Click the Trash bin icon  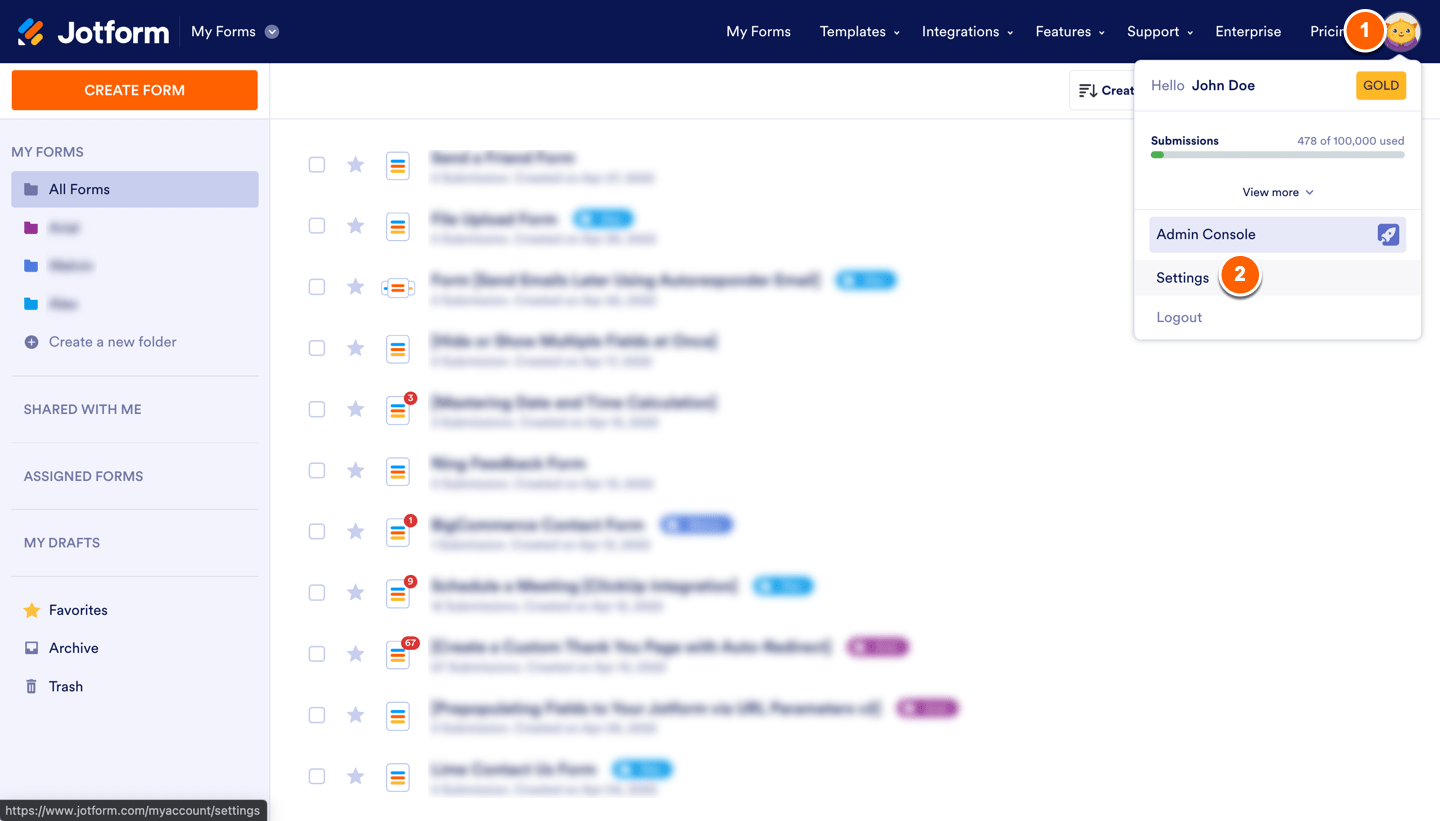click(31, 687)
